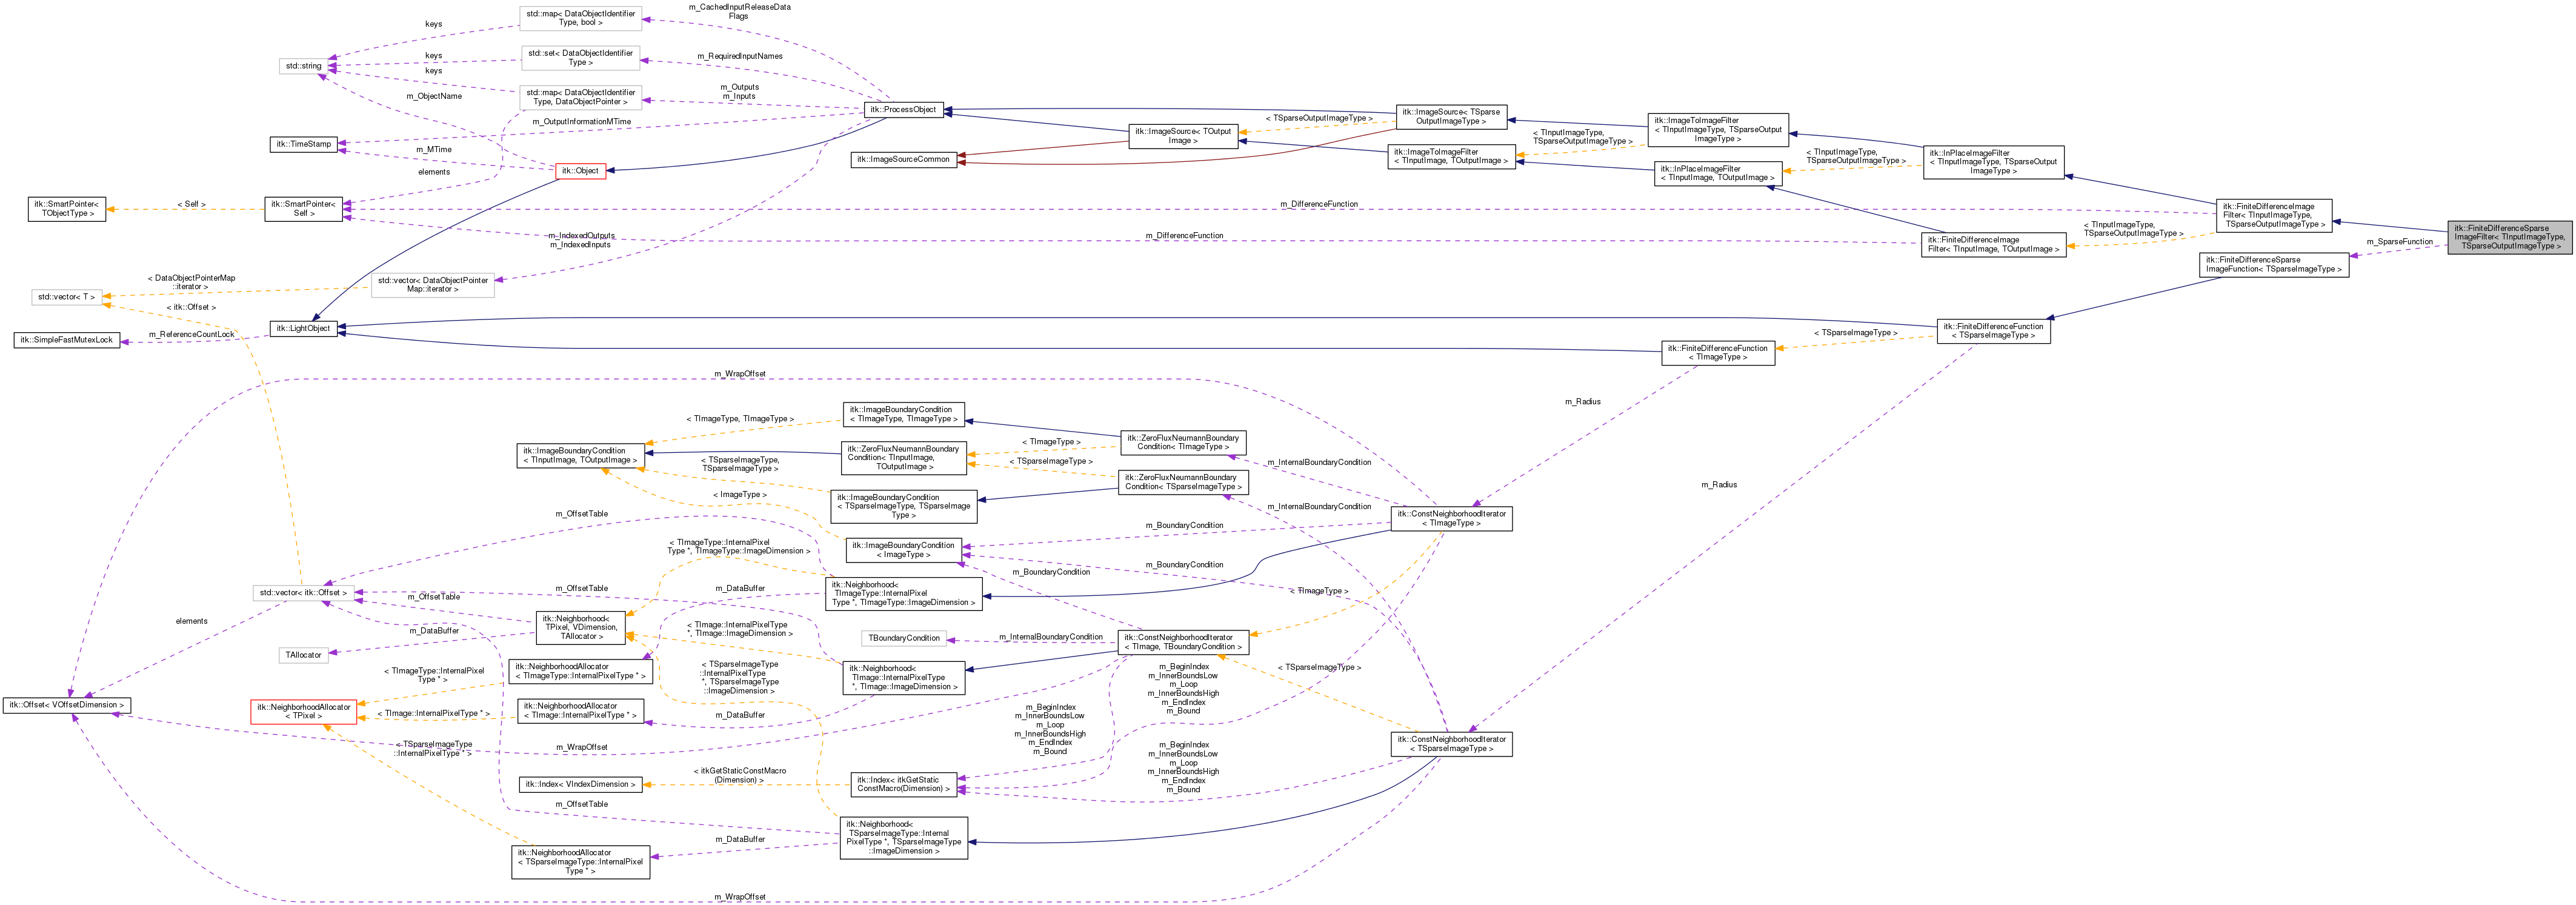
Task: Click itk::FiniteDifferenceImageFilter< TInputImageType, TSparseOutputImageType > node
Action: (2274, 215)
